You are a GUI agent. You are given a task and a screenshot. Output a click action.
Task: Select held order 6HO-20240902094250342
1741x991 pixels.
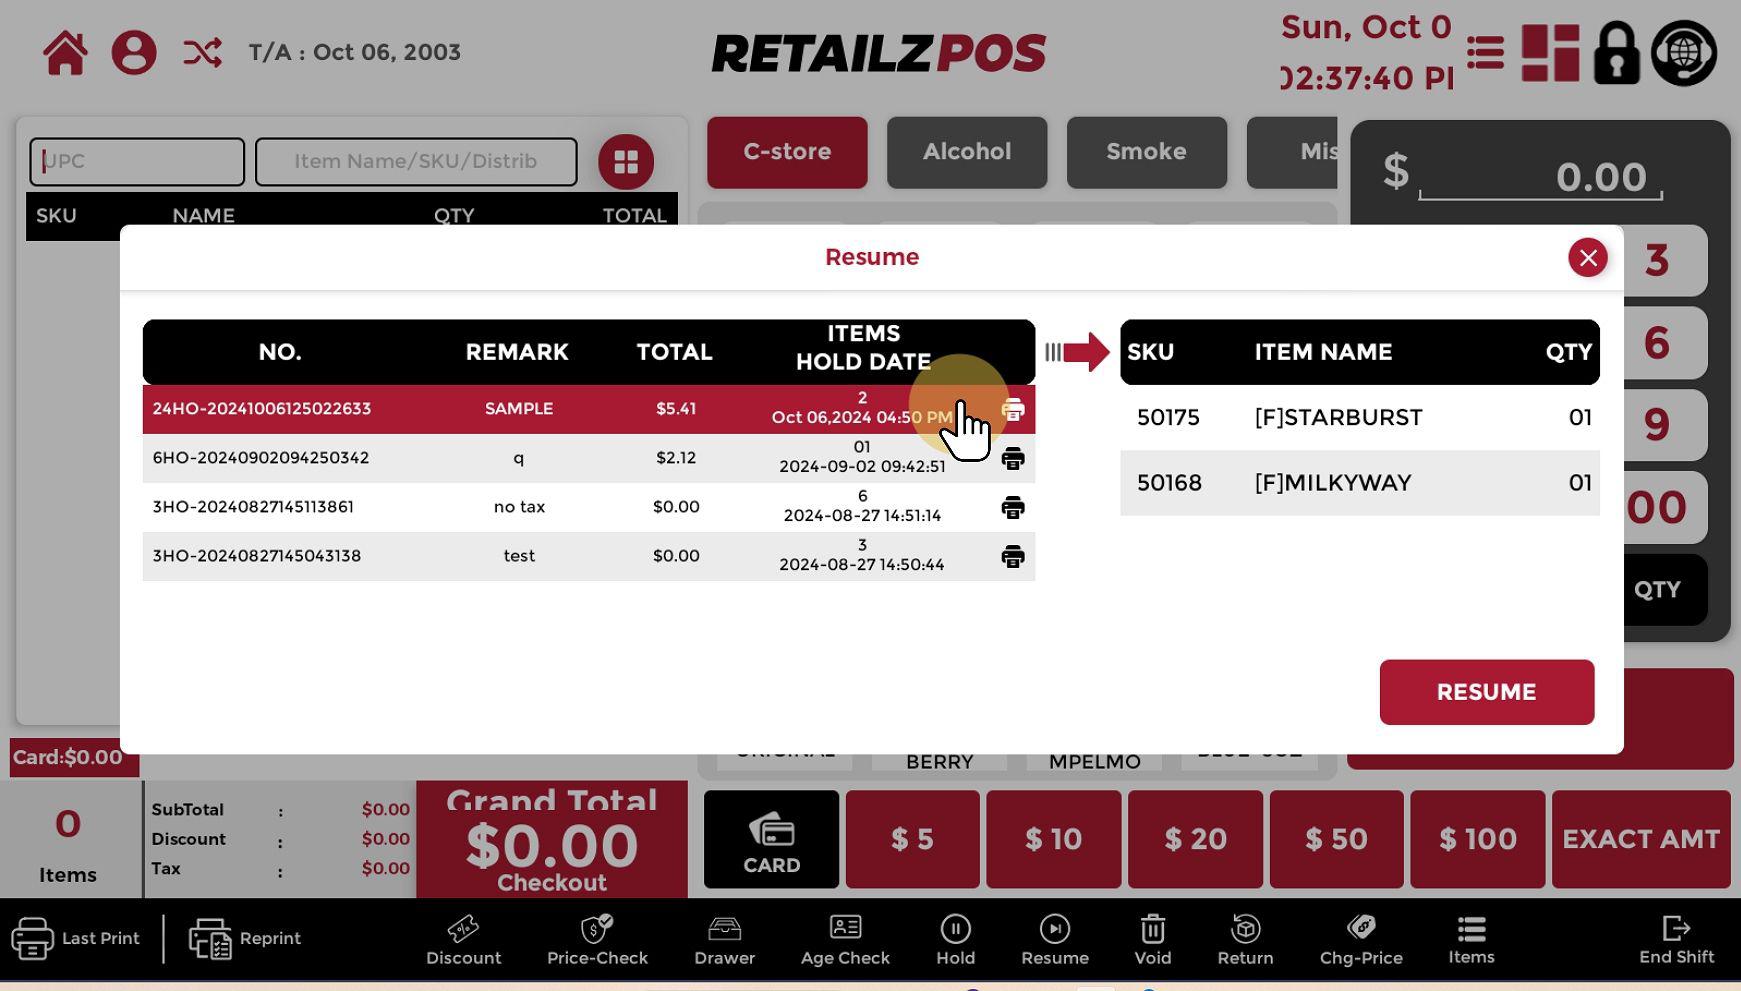coord(261,458)
